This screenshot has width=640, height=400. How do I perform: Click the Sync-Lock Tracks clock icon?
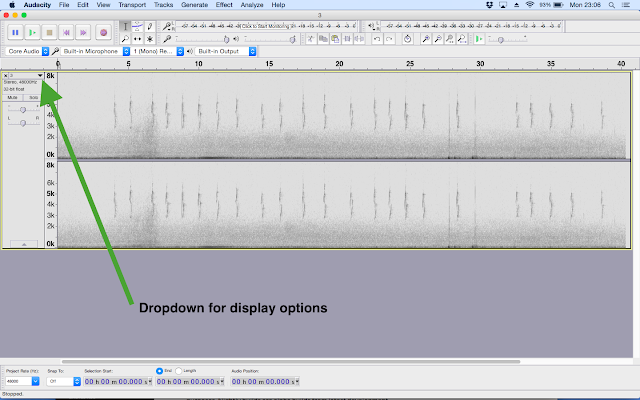pyautogui.click(x=407, y=39)
